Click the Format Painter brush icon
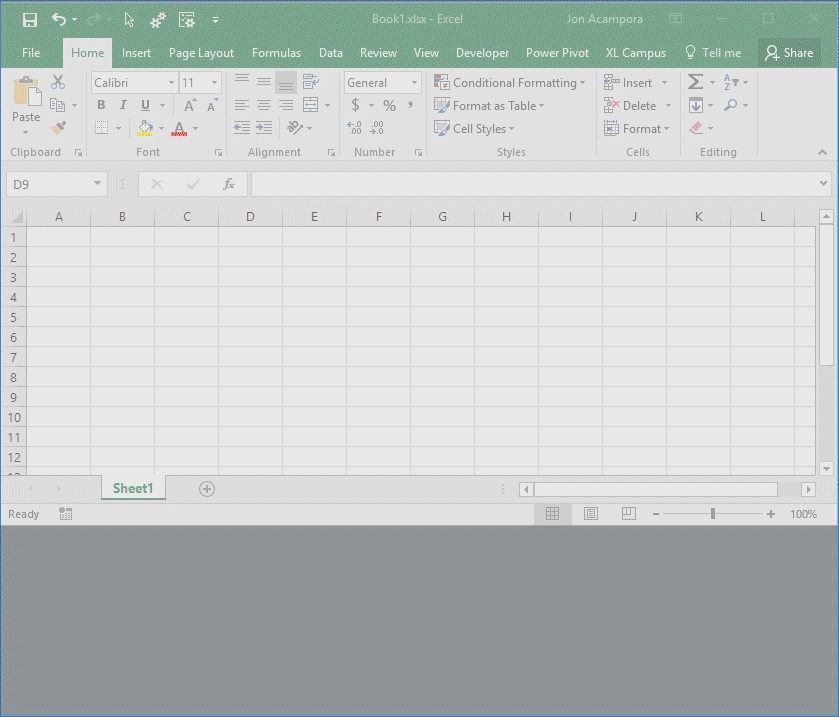 (x=58, y=128)
